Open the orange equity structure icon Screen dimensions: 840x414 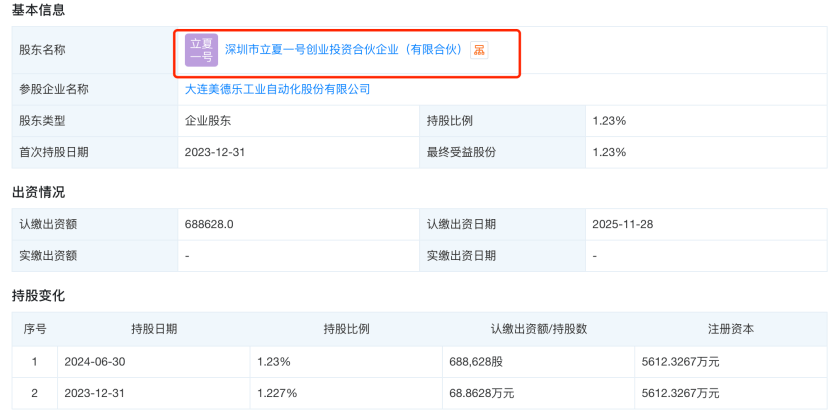click(x=479, y=50)
